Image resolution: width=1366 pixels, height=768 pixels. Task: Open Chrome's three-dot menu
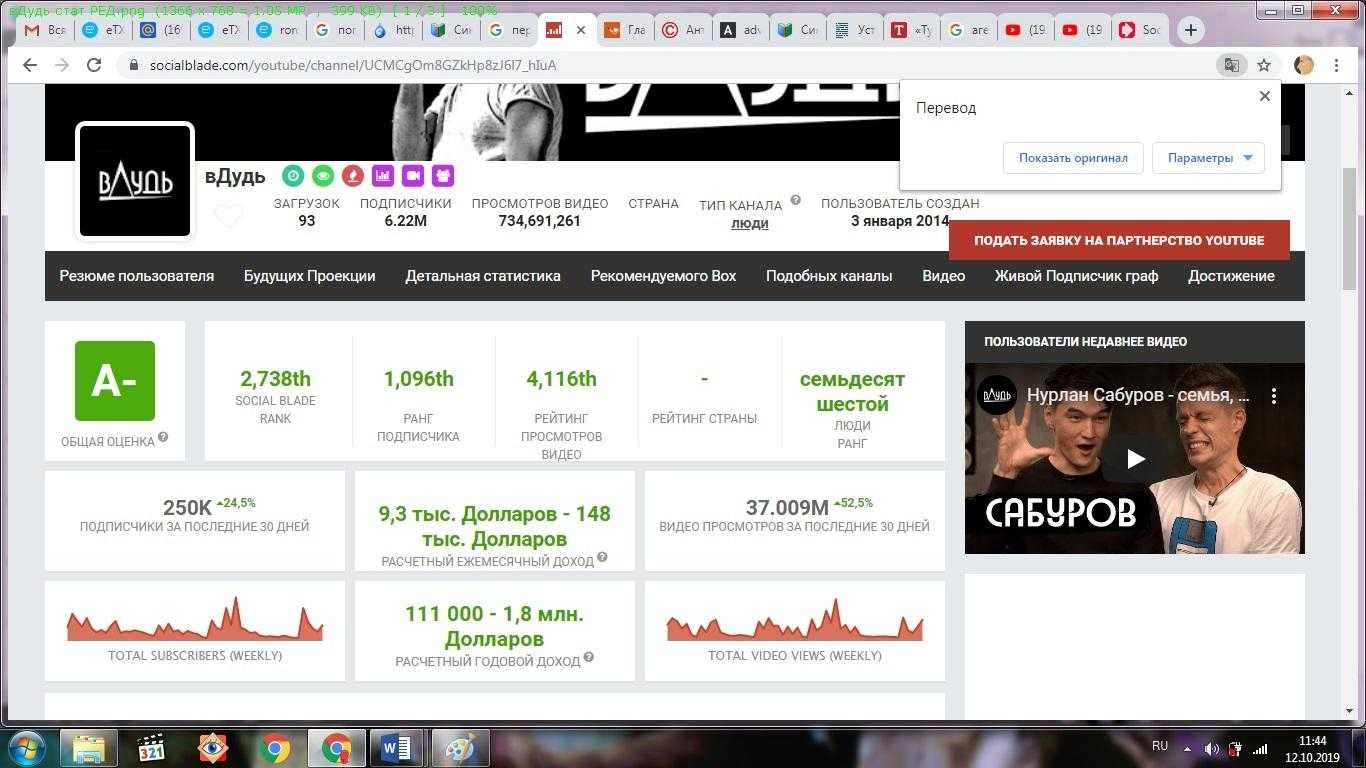click(x=1336, y=65)
